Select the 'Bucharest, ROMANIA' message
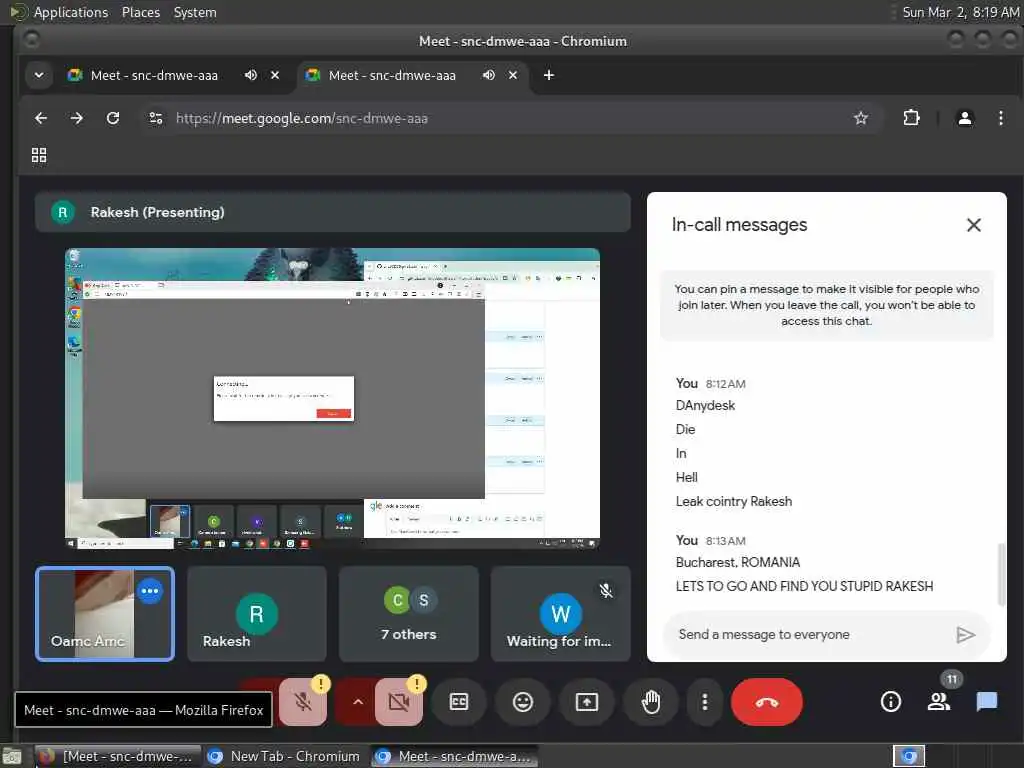Screen dimensions: 1024x768 pos(737,562)
